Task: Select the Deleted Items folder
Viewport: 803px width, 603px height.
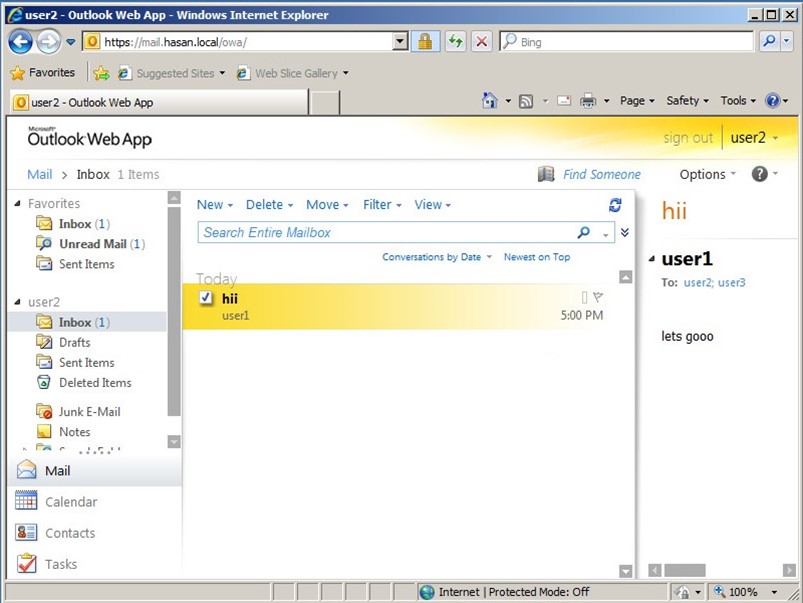Action: coord(94,383)
